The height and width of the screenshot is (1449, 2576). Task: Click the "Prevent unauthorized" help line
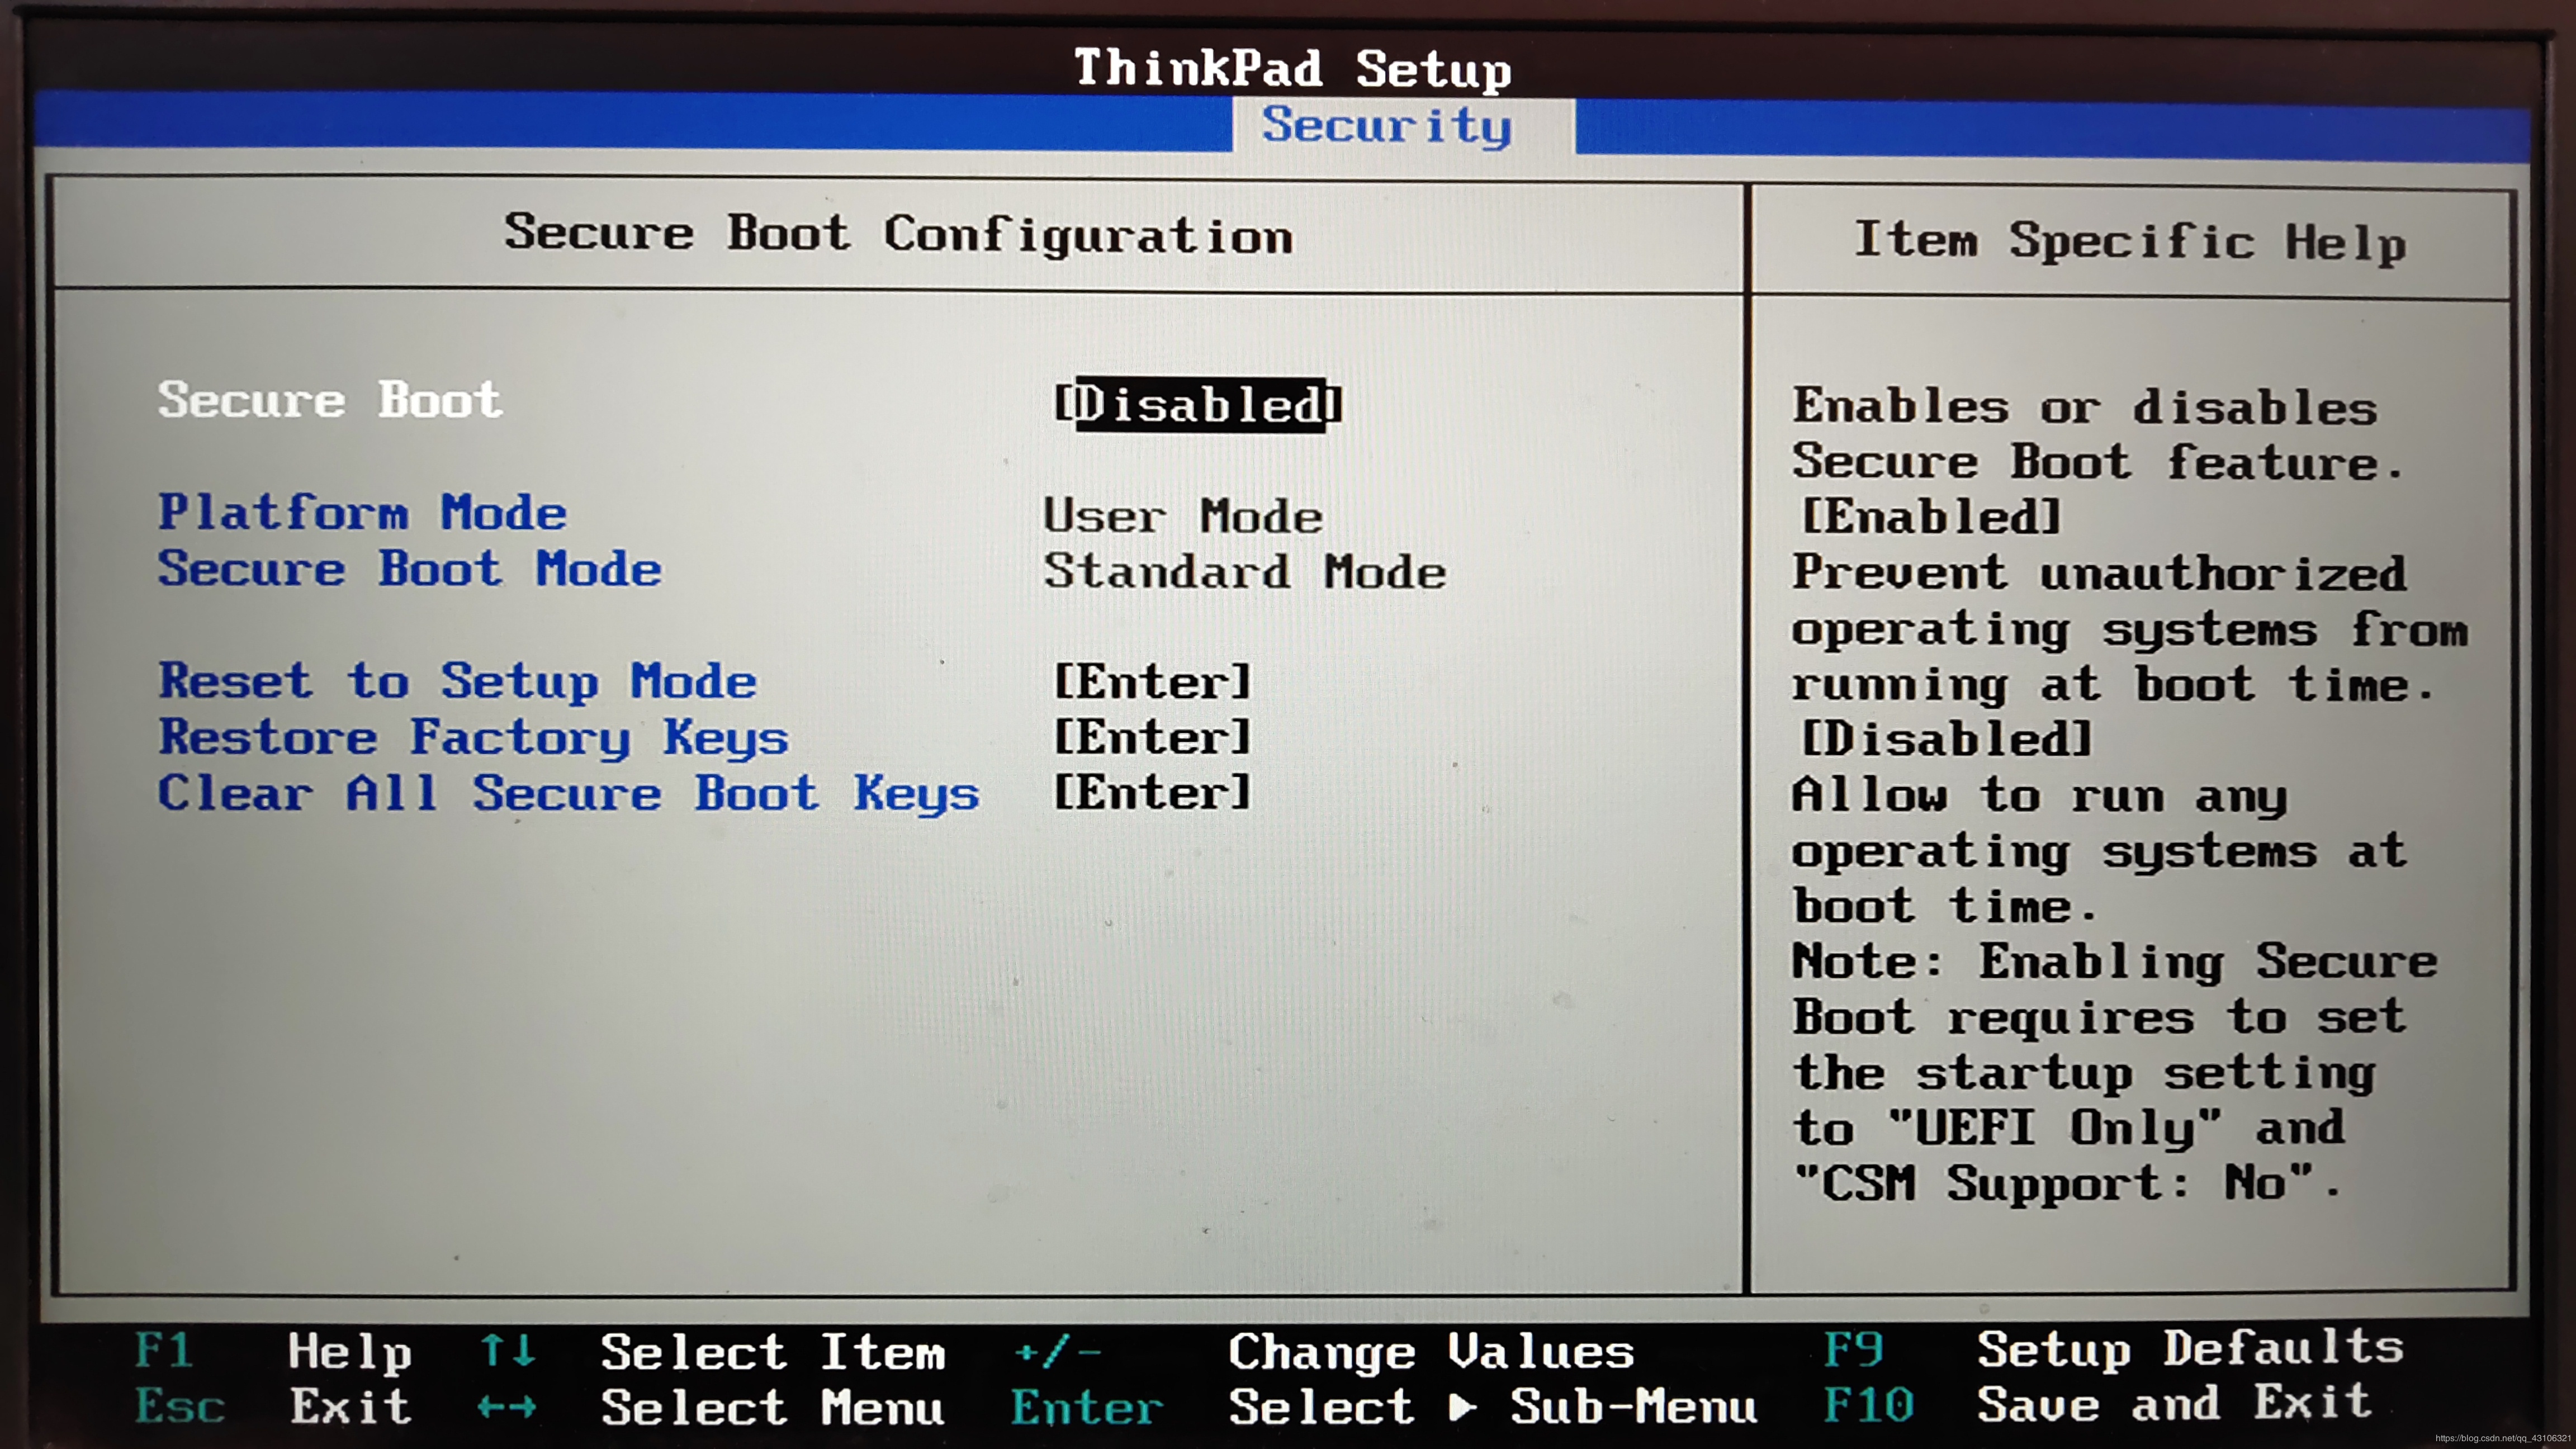point(2099,573)
